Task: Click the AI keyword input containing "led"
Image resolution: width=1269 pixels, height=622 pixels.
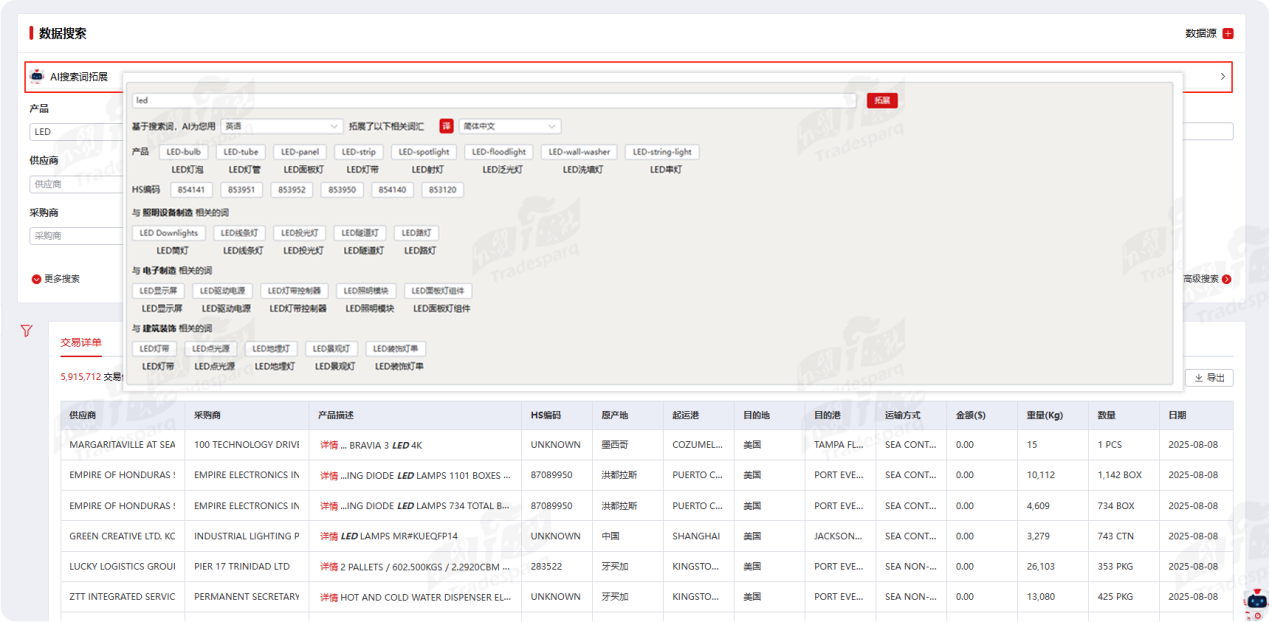Action: coord(494,100)
